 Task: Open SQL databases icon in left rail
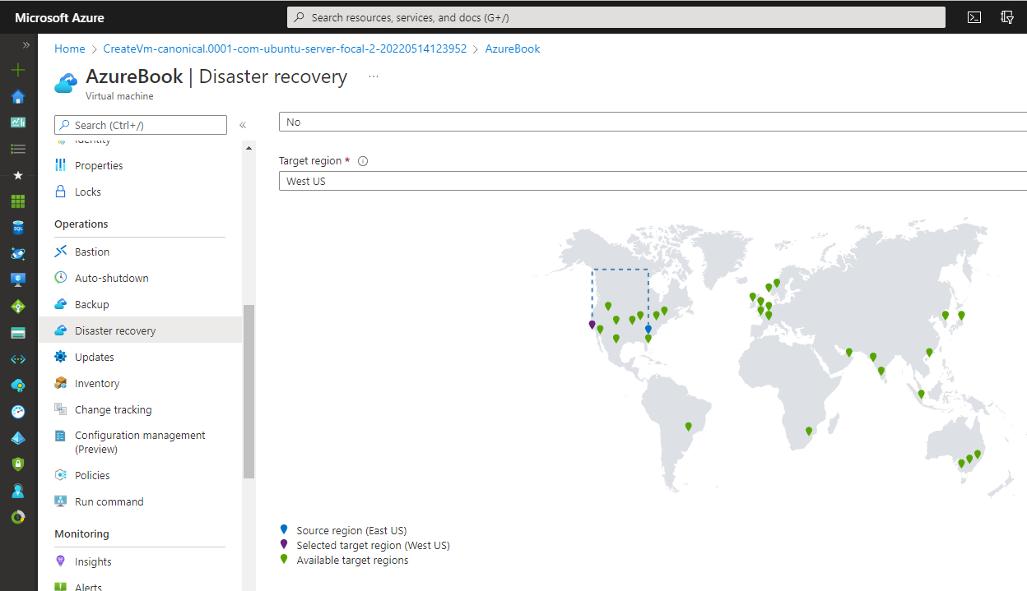coord(18,227)
